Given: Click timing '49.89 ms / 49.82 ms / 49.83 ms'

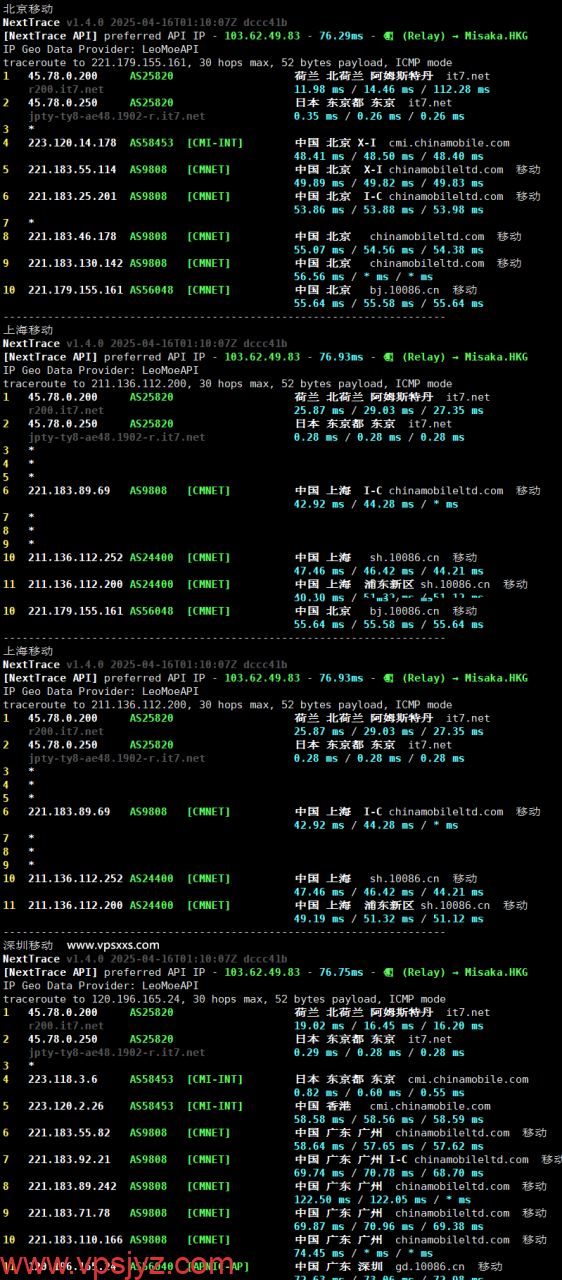Looking at the screenshot, I should coord(388,183).
